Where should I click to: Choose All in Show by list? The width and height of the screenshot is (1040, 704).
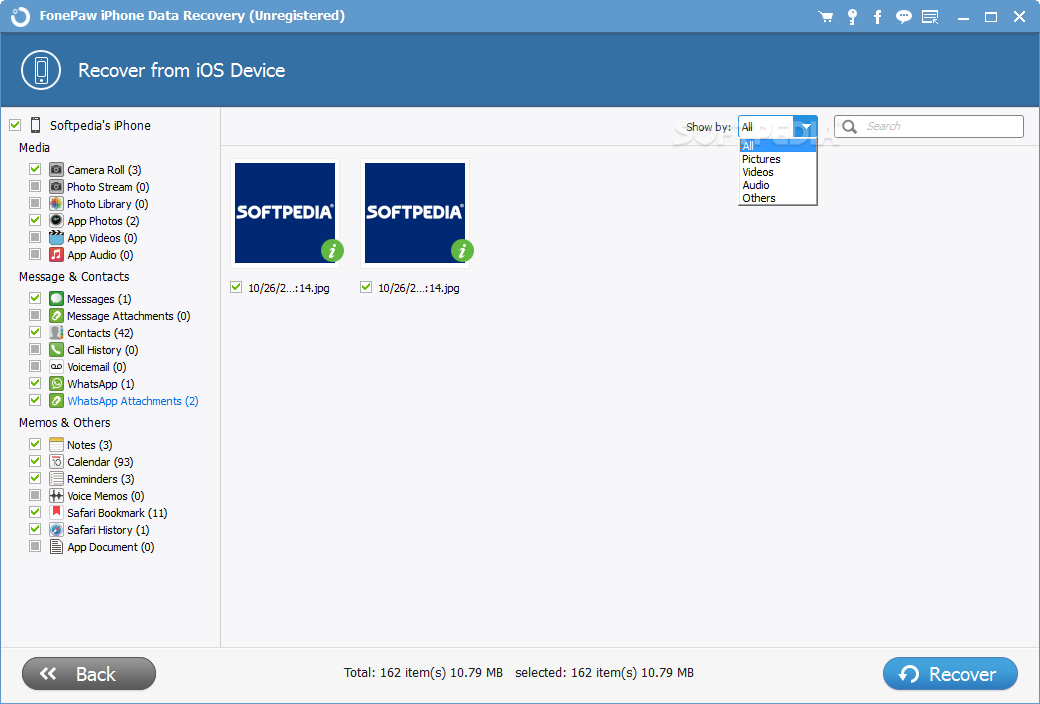tap(777, 146)
